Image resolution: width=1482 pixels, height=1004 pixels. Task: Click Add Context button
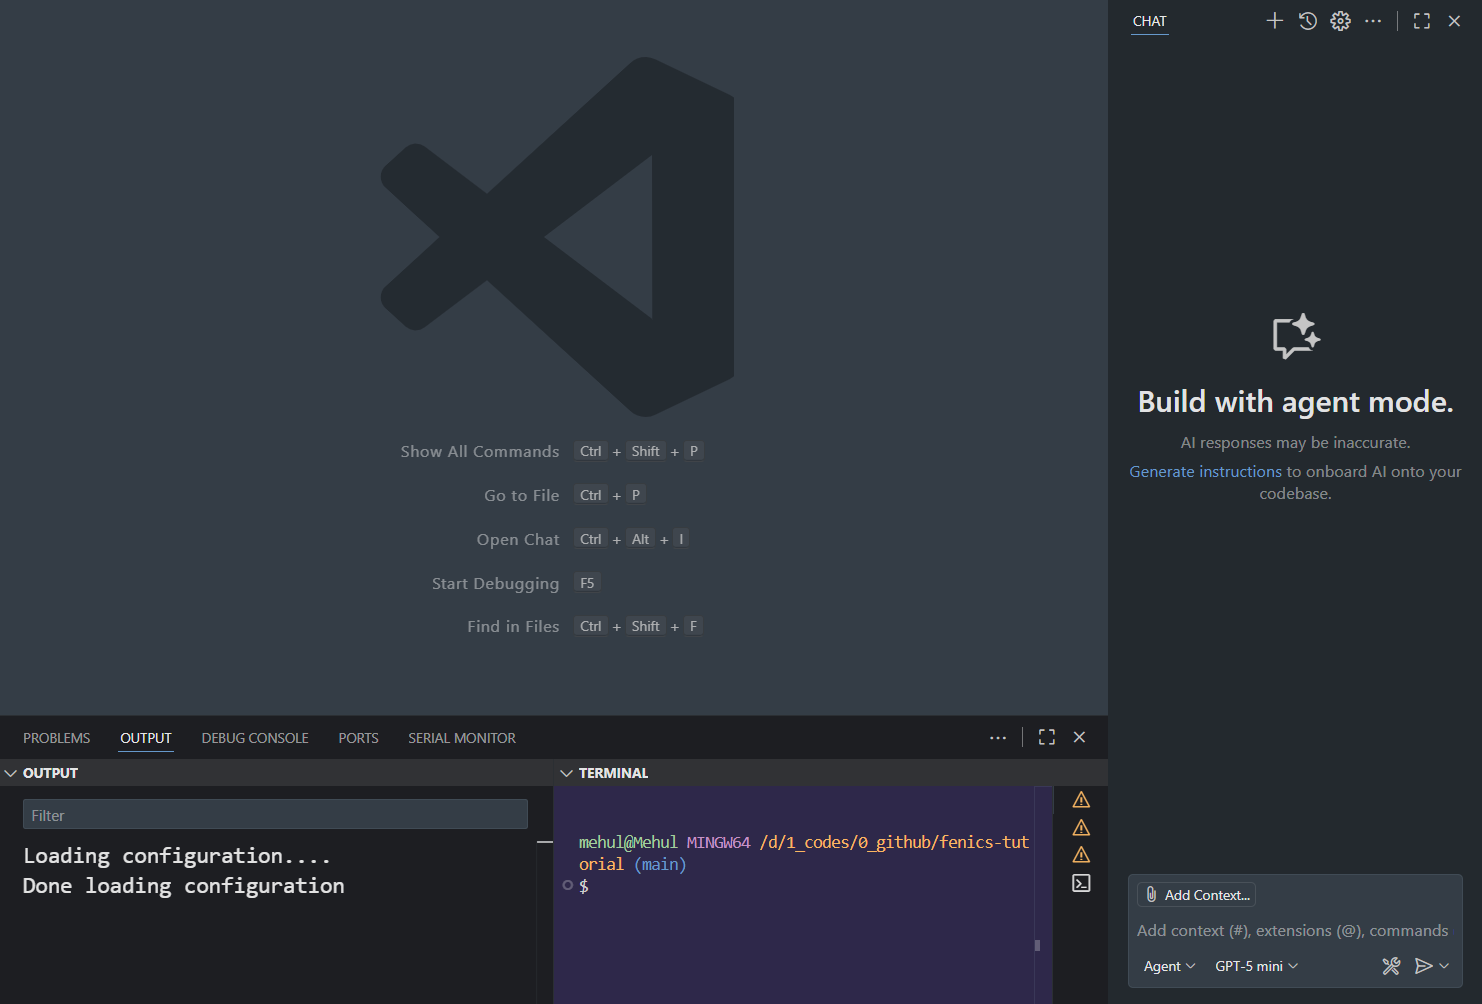click(1196, 895)
